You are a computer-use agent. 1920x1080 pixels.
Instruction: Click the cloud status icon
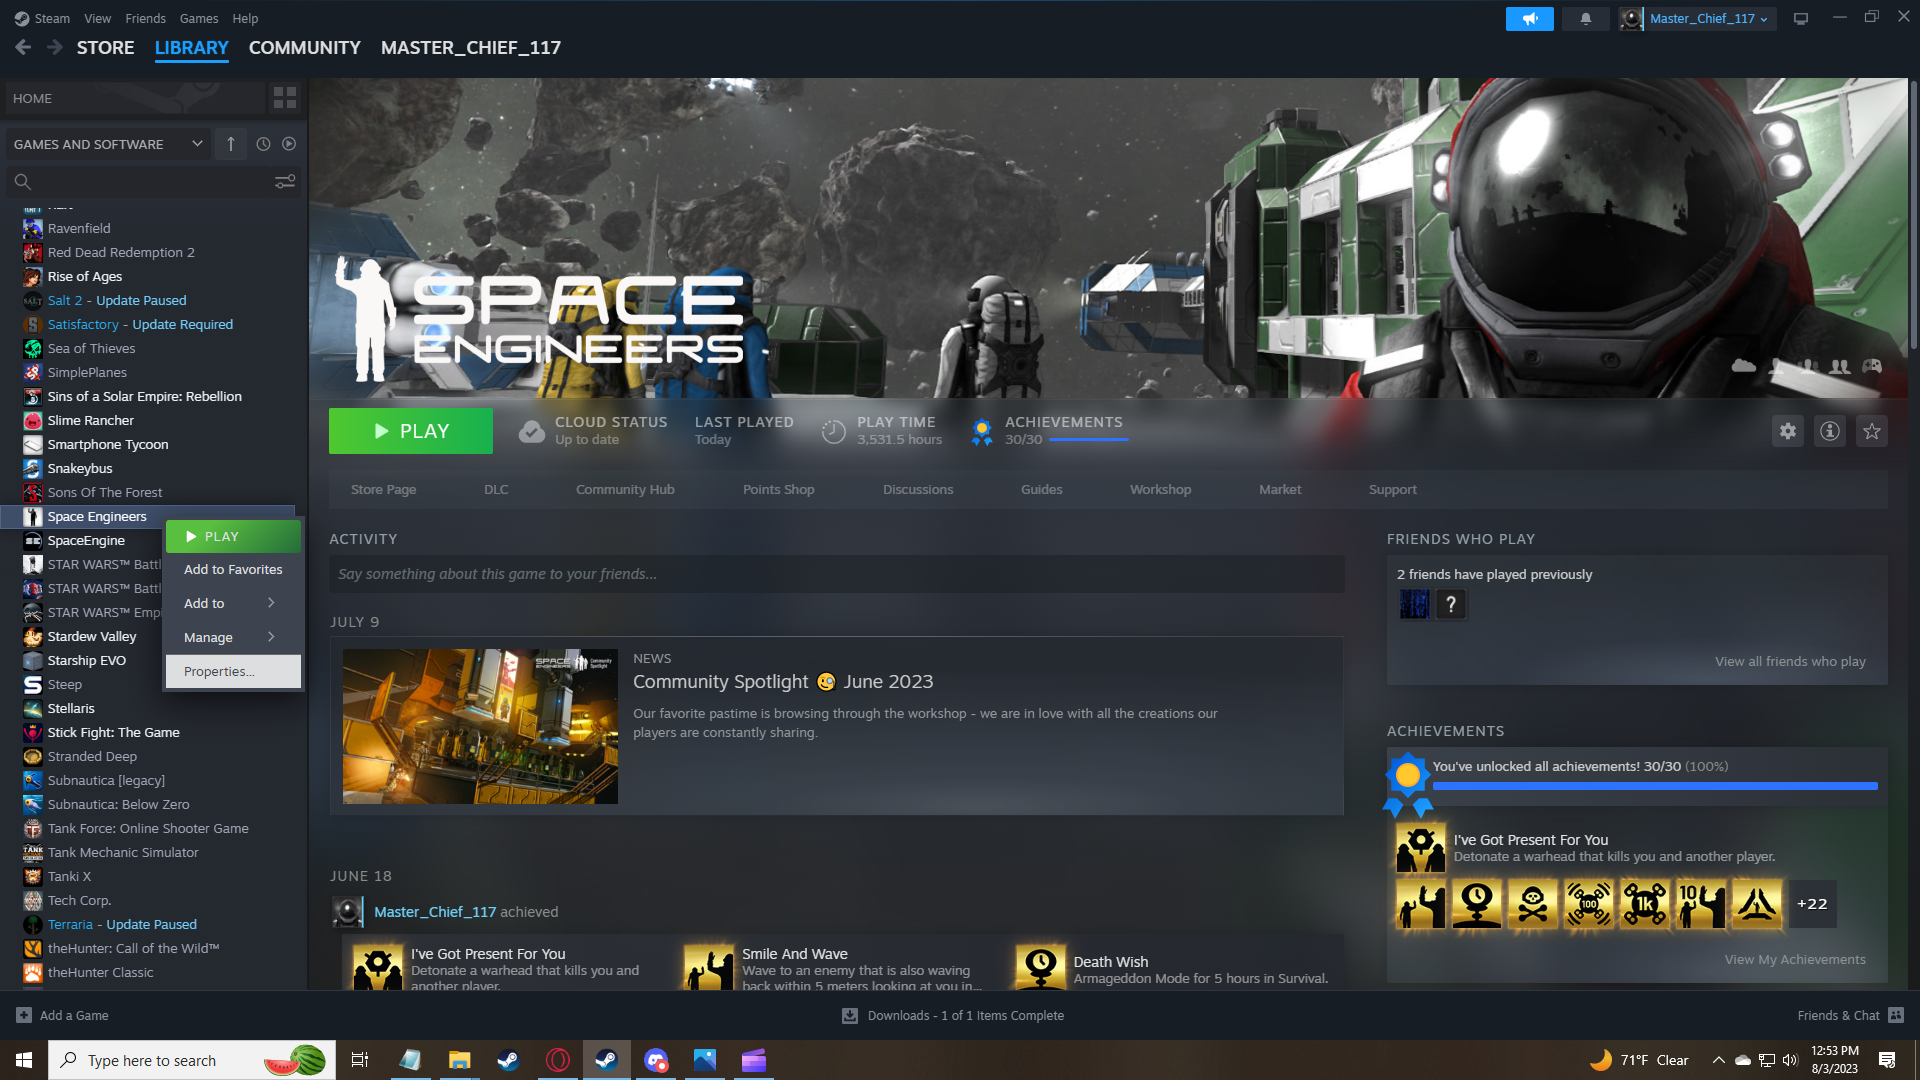(x=532, y=431)
